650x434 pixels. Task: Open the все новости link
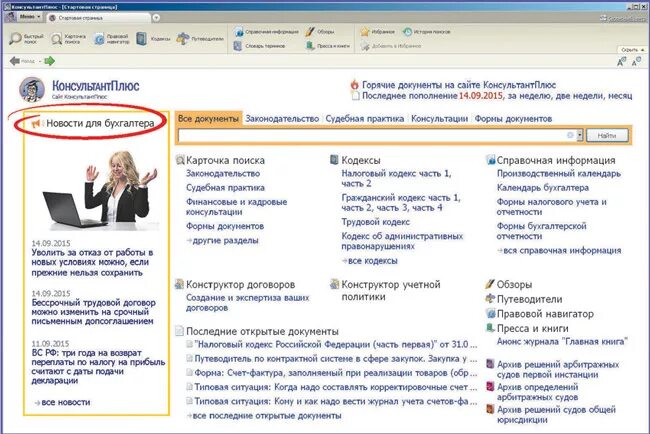coord(65,402)
